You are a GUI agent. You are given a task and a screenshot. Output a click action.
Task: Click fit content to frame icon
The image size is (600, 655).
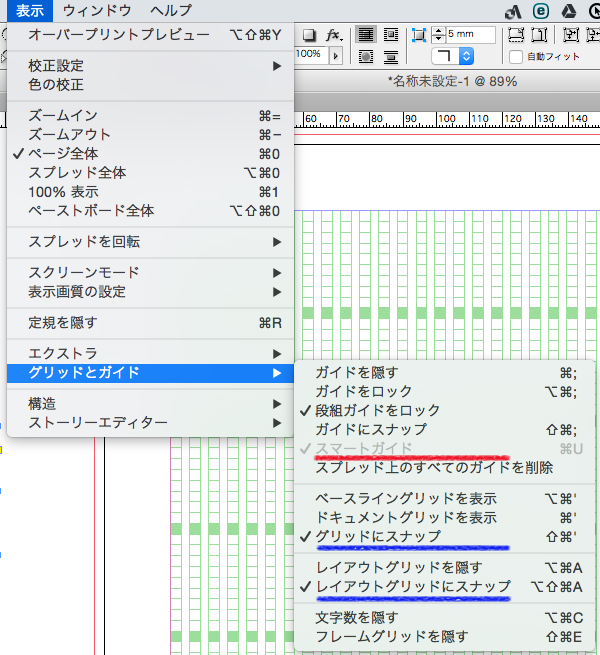[x=571, y=35]
